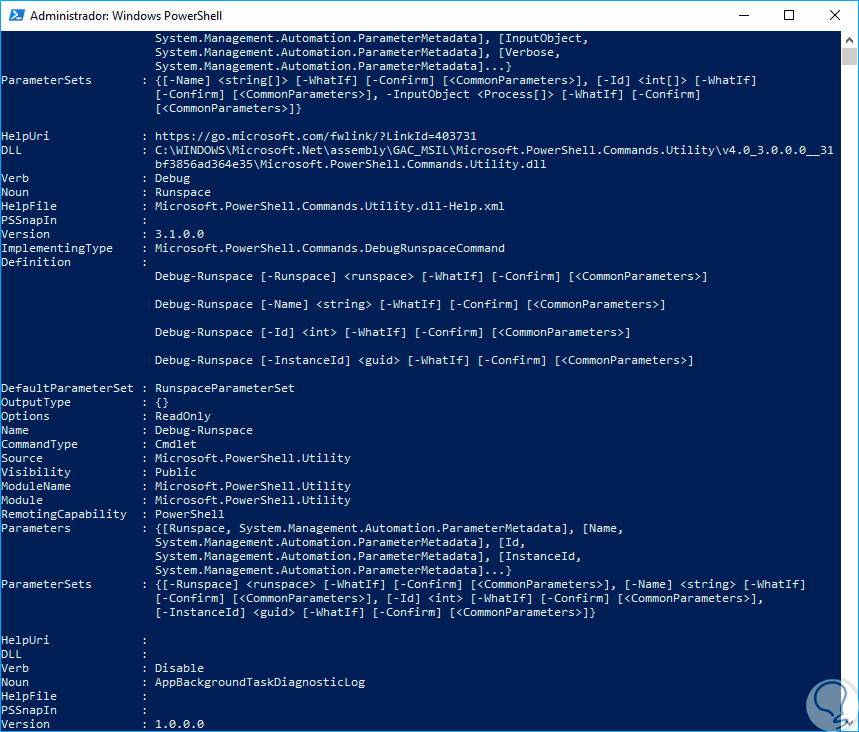Click the "Cmdlet" CommandType value

(x=176, y=444)
